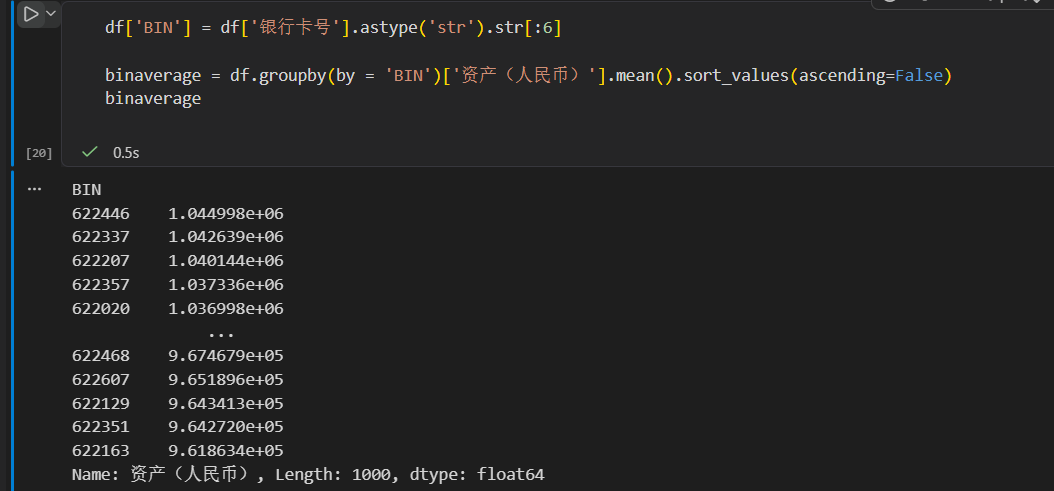Image resolution: width=1054 pixels, height=491 pixels.
Task: Select BIN value 622163 in output
Action: [101, 451]
